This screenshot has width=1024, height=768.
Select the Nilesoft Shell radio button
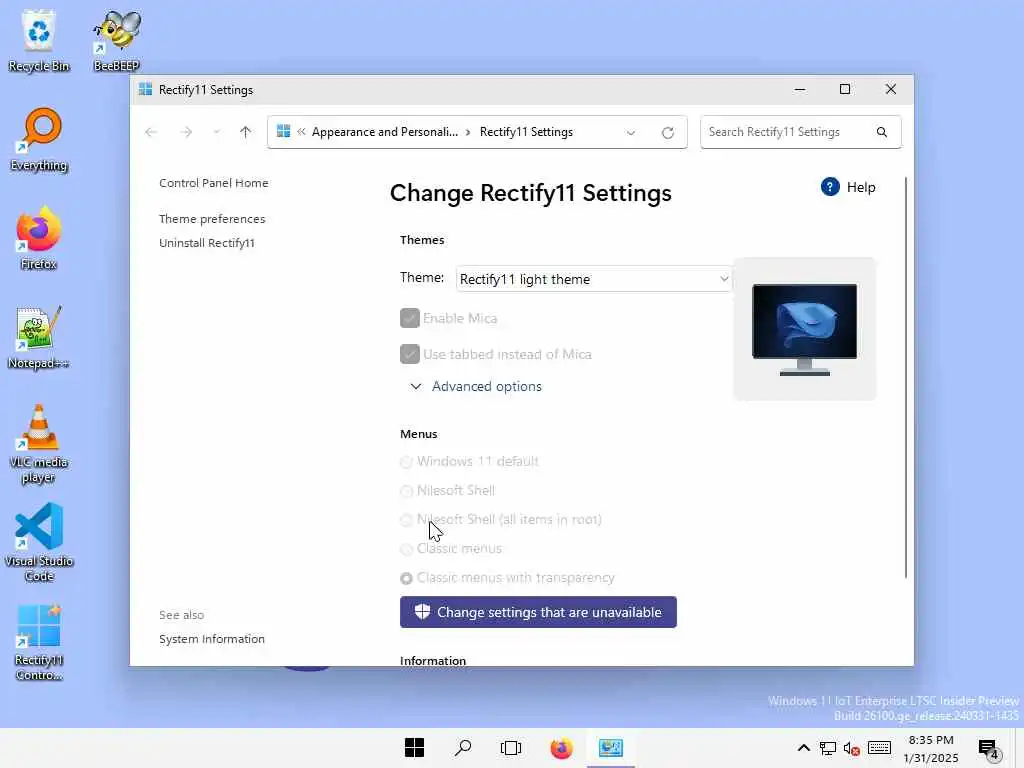(406, 491)
